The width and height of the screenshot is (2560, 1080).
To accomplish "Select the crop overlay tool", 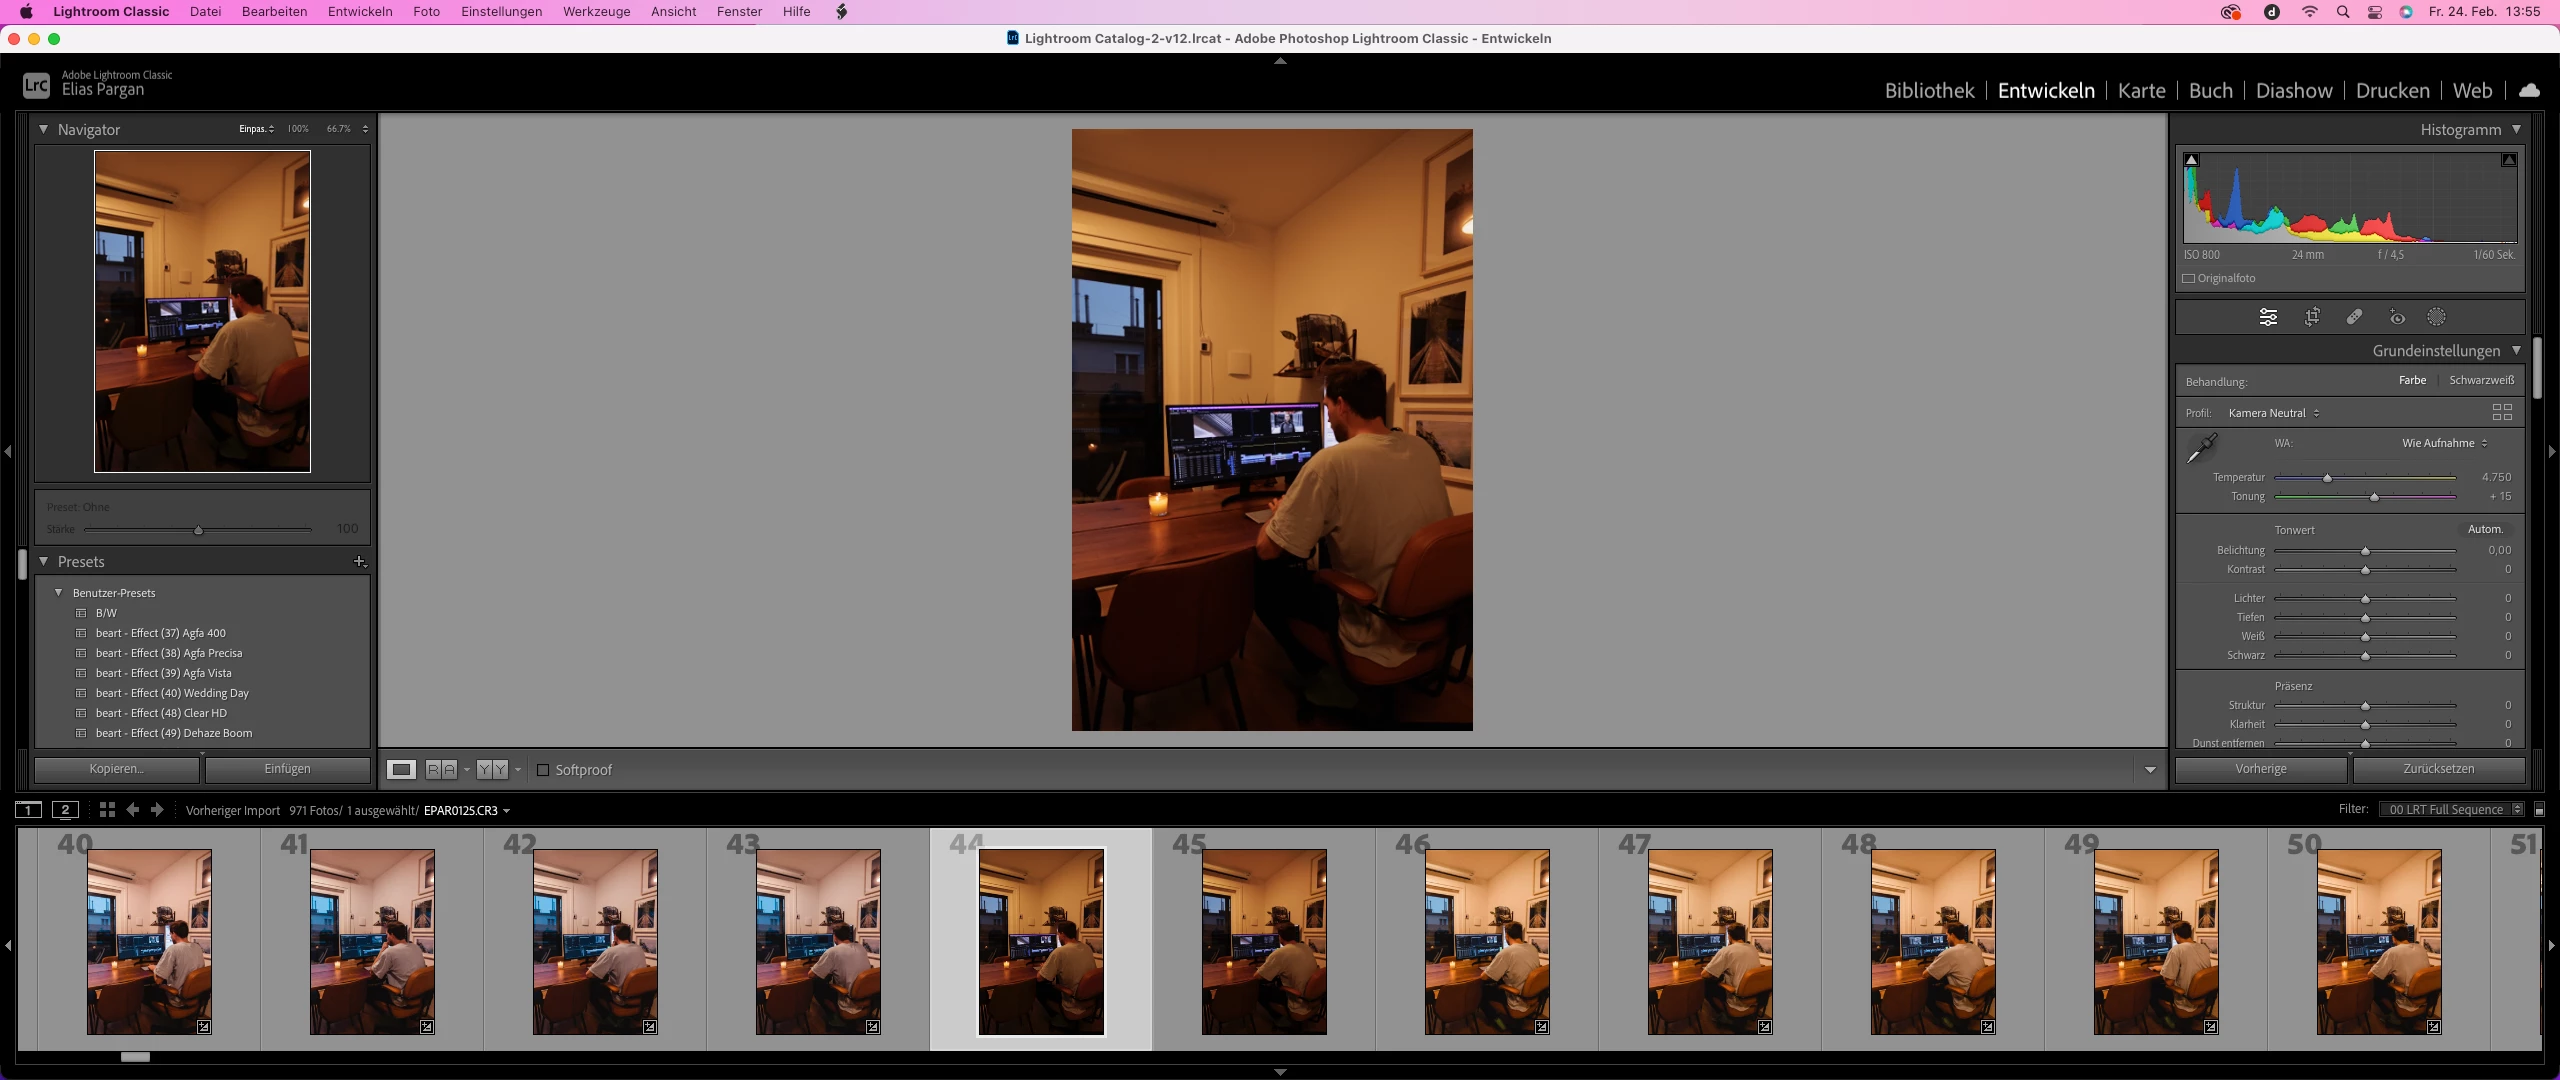I will [2312, 317].
